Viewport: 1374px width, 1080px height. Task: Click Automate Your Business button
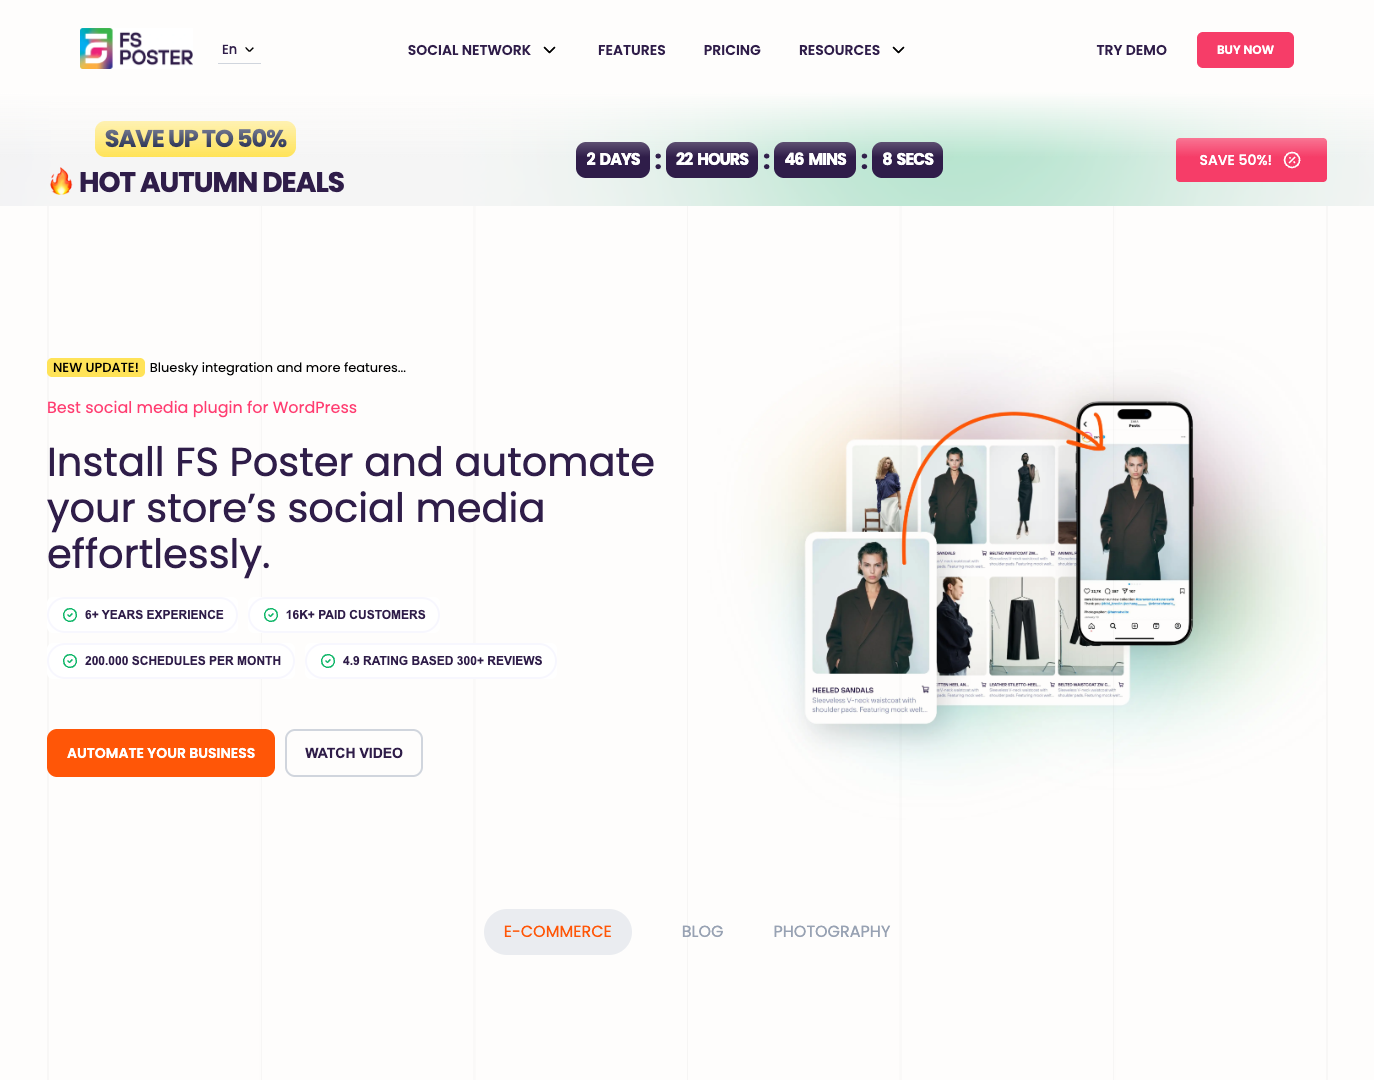click(x=161, y=753)
